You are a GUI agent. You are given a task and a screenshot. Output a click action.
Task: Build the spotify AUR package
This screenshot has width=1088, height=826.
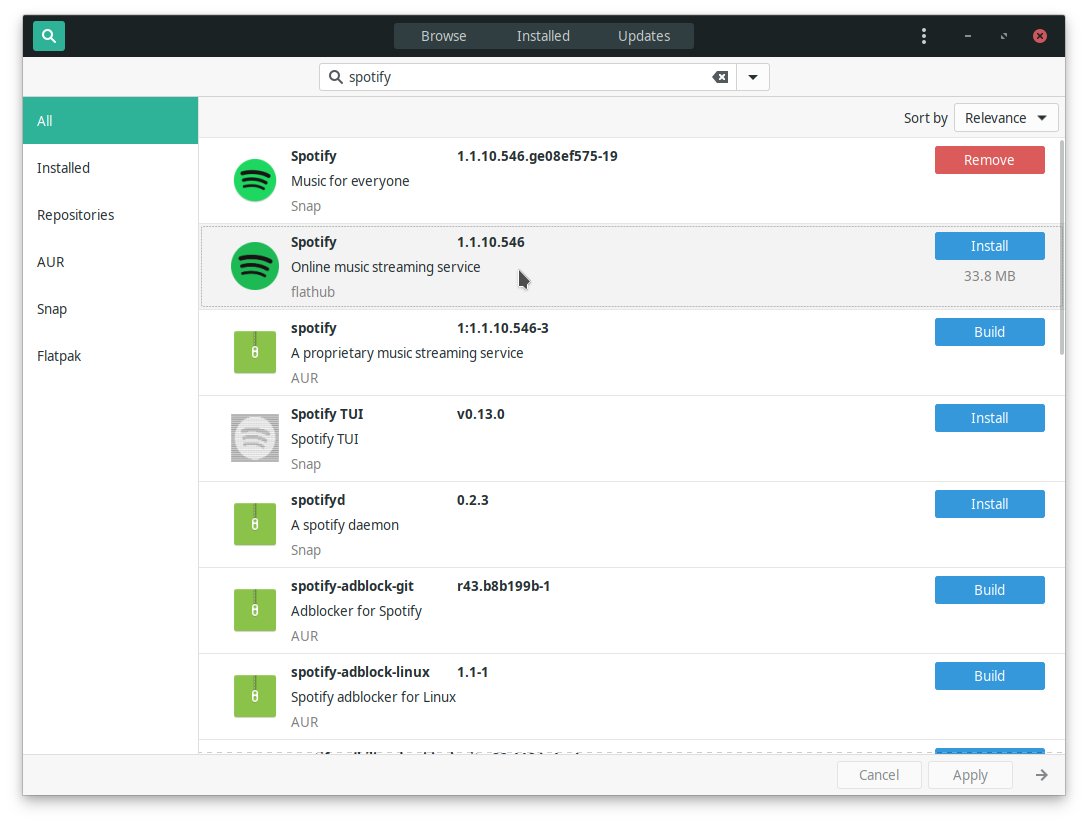(989, 332)
